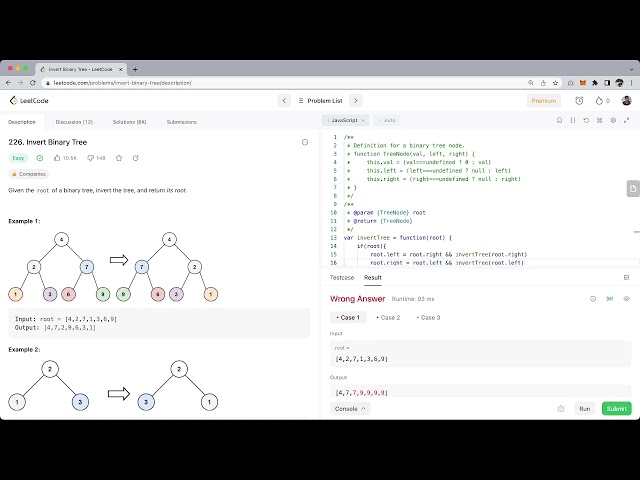Click the debugger bug icon

(561, 409)
